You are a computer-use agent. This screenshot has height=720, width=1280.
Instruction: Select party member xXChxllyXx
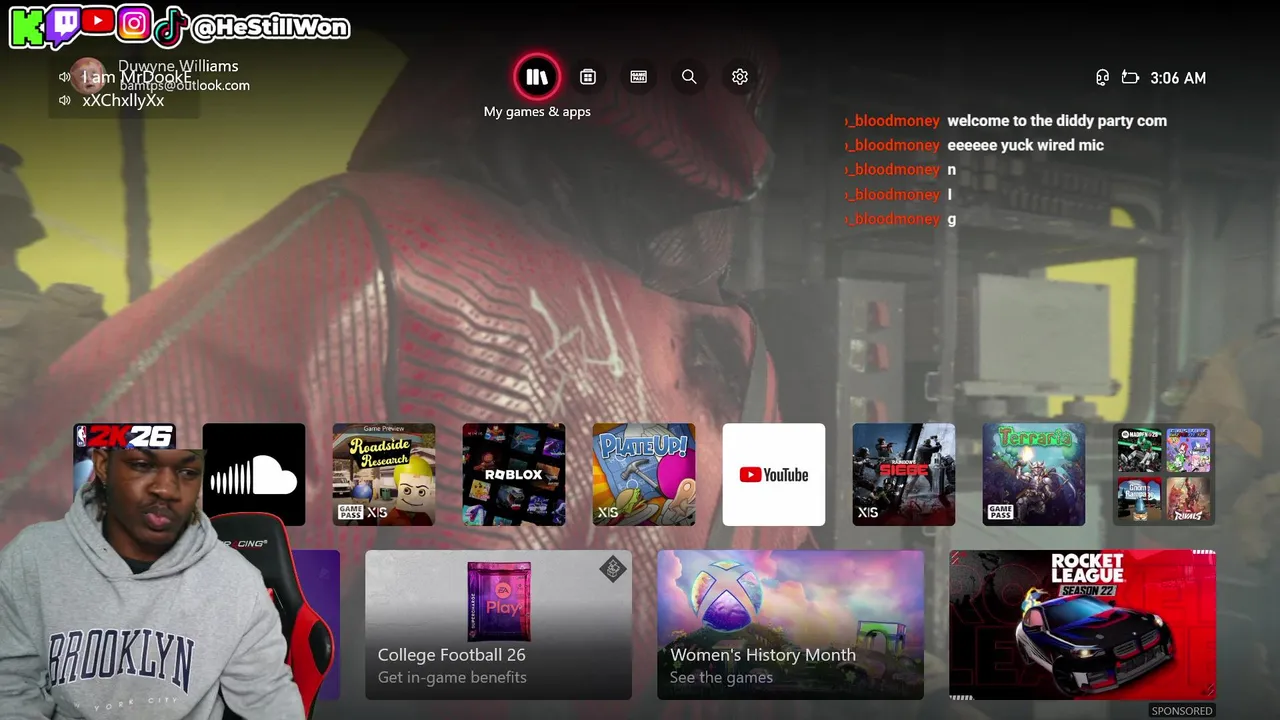123,100
